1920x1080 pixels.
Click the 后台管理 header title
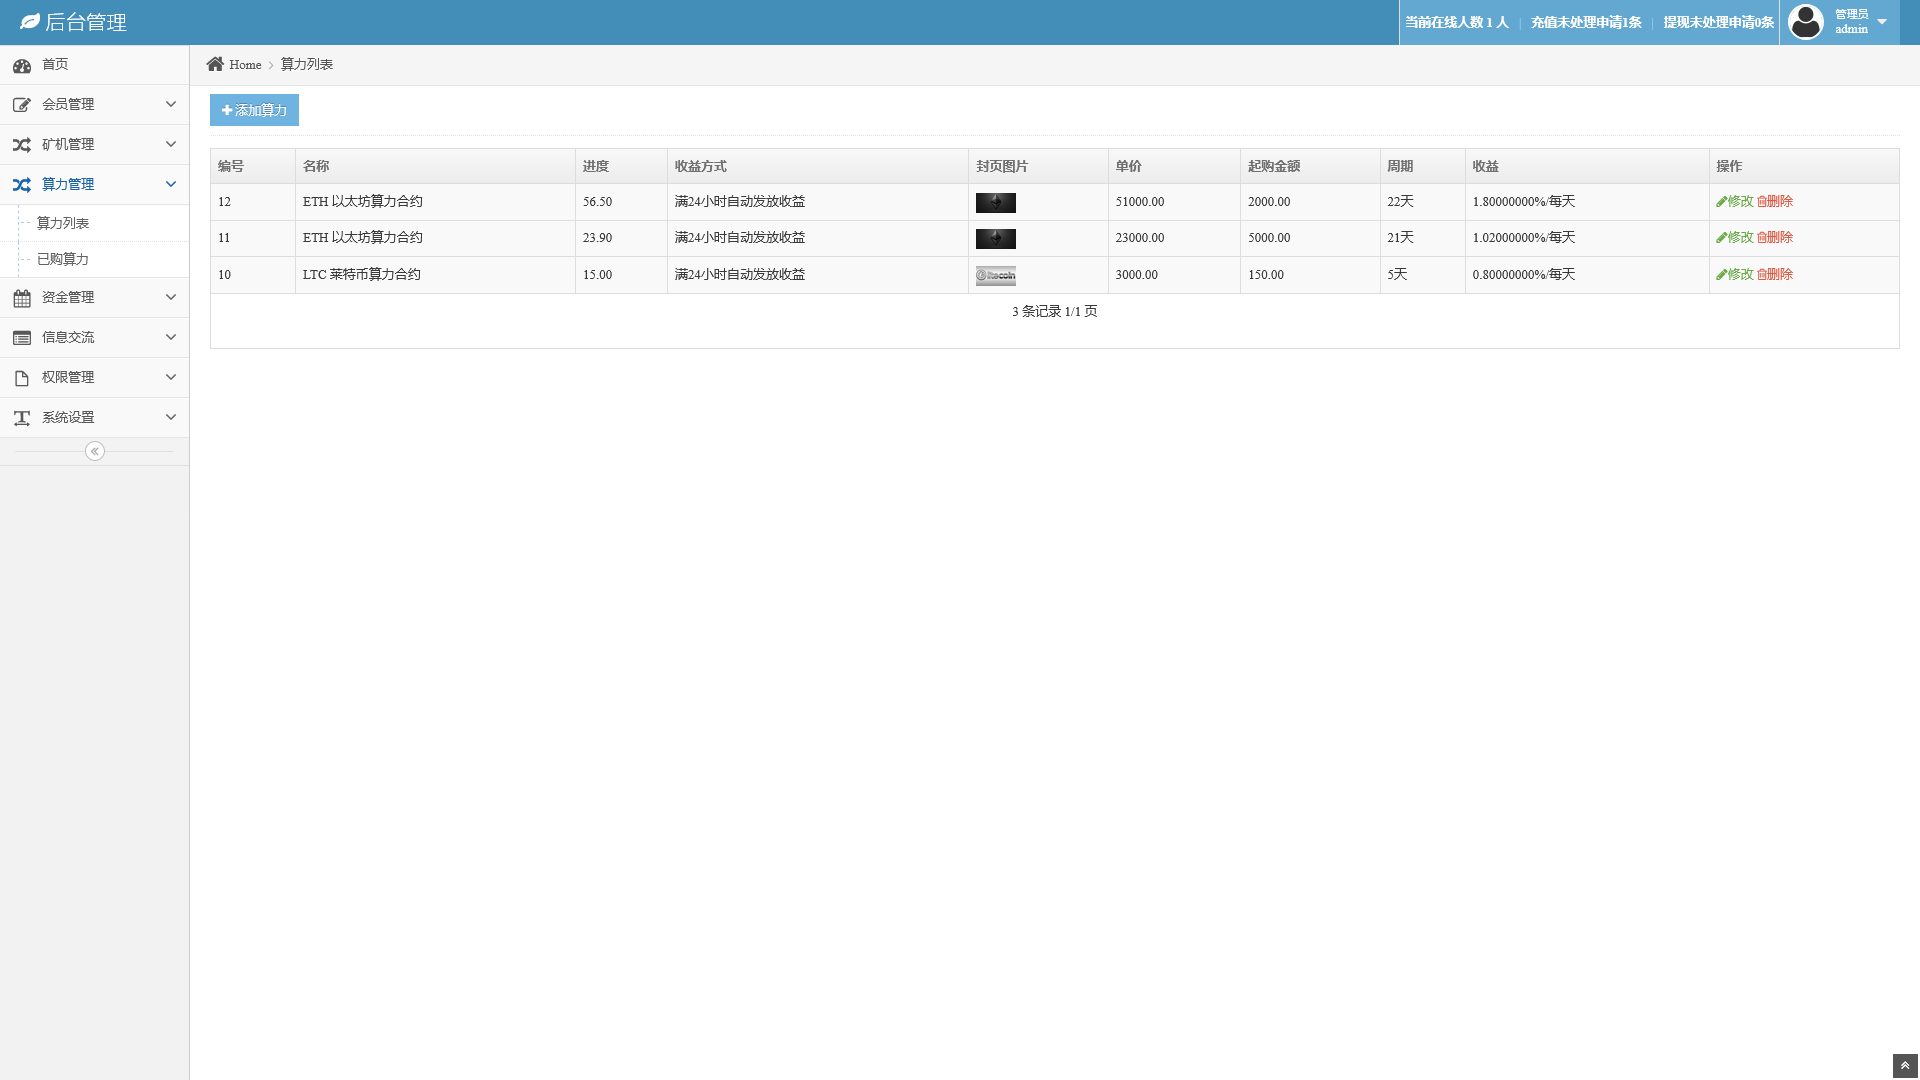(x=86, y=22)
